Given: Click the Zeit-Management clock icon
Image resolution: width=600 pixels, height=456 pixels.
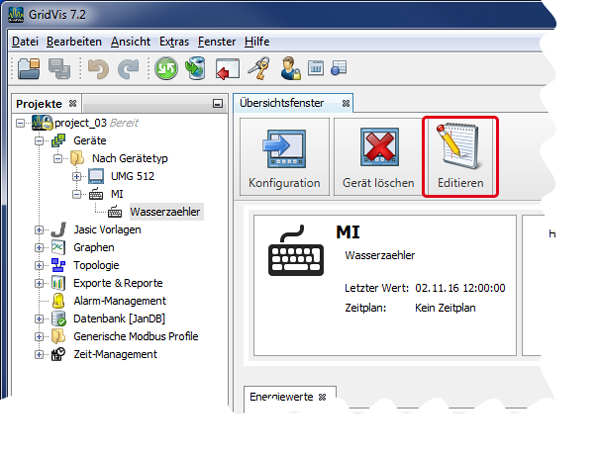Looking at the screenshot, I should [x=58, y=354].
